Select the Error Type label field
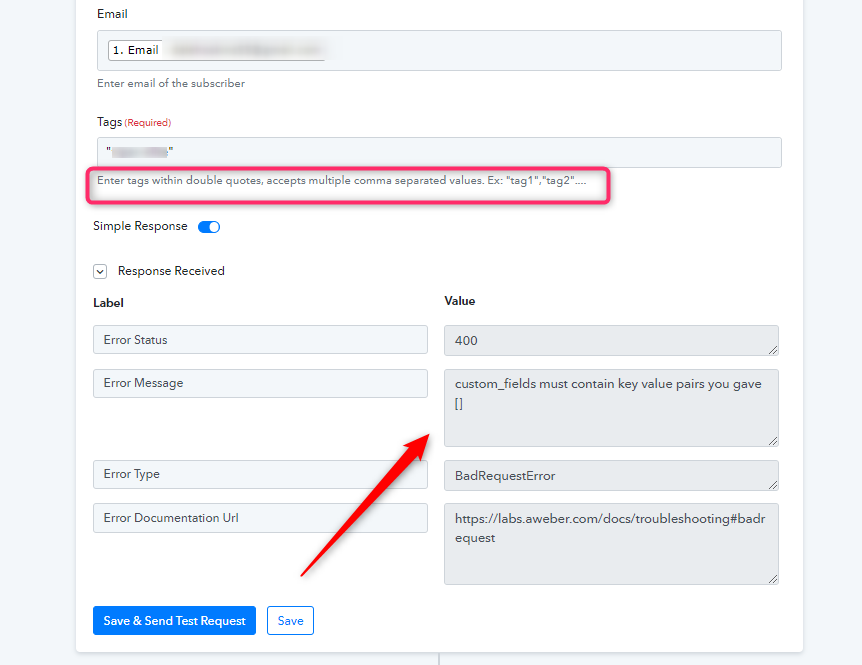The image size is (862, 665). [x=260, y=474]
